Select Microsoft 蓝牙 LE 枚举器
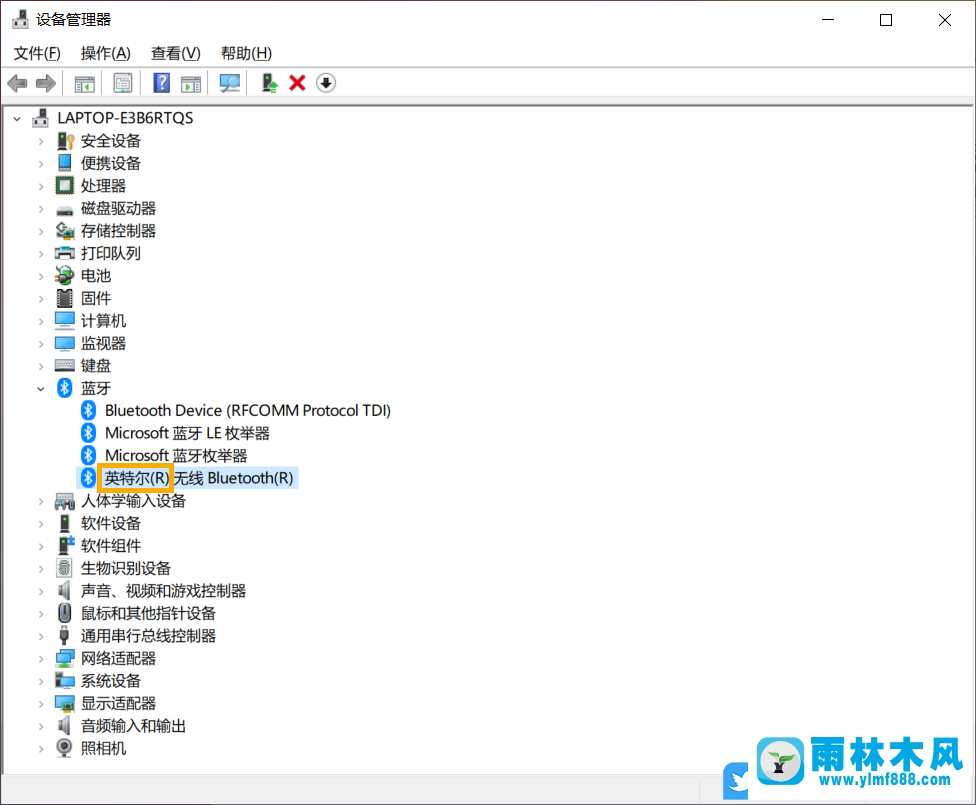The image size is (976, 805). click(x=187, y=433)
